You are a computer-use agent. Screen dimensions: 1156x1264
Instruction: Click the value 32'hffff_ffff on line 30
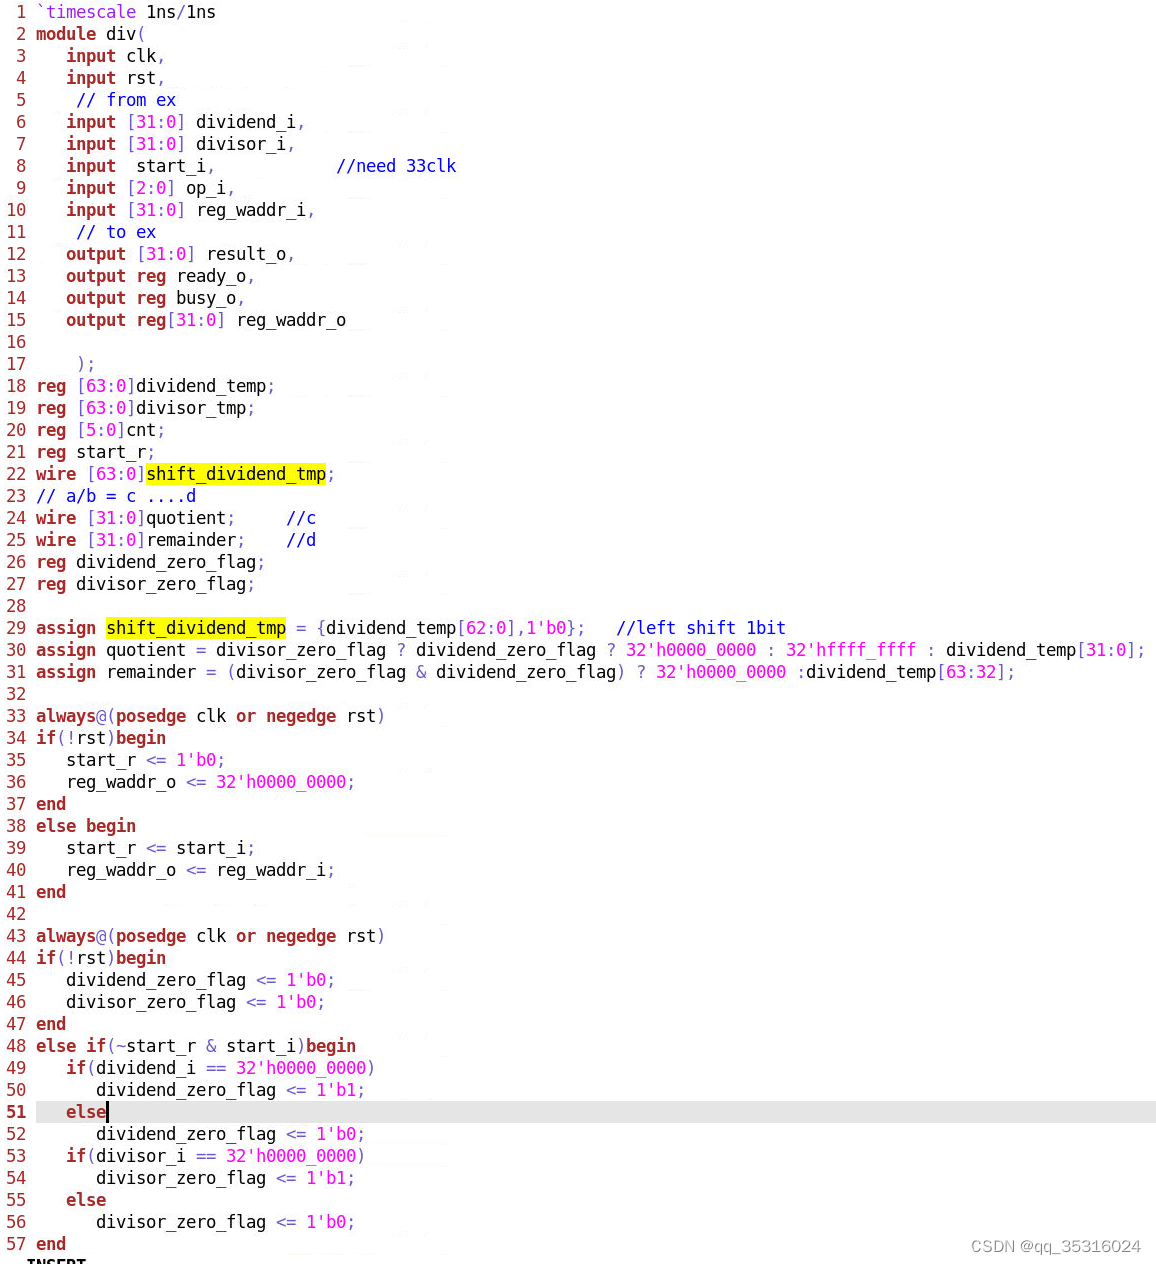pos(850,650)
